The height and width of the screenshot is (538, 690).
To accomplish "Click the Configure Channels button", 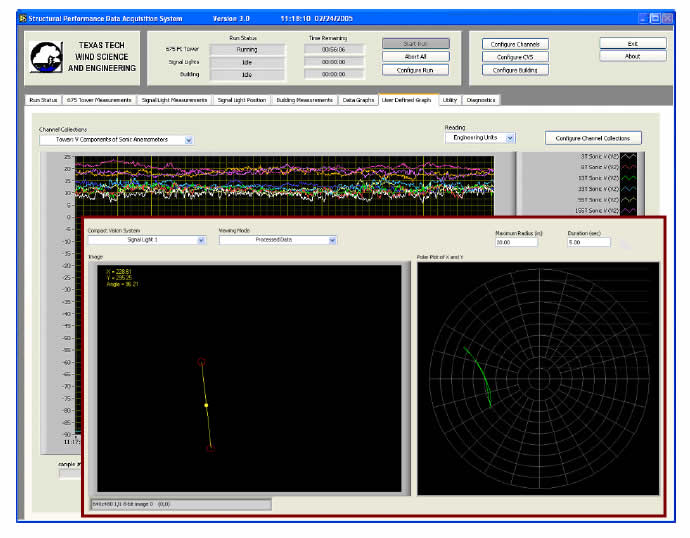I will (515, 44).
